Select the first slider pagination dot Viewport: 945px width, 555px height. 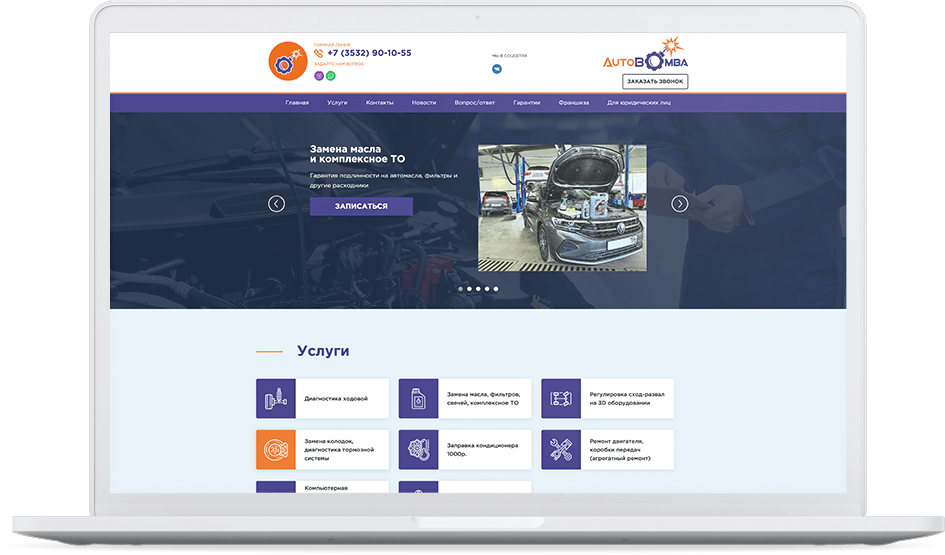coord(460,289)
